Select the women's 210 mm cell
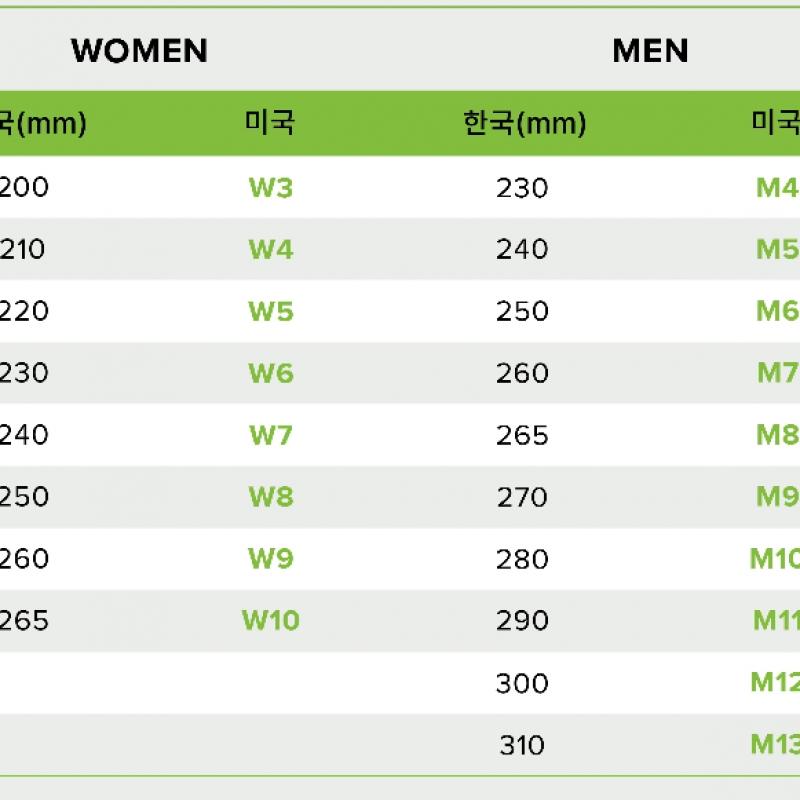 tap(24, 249)
